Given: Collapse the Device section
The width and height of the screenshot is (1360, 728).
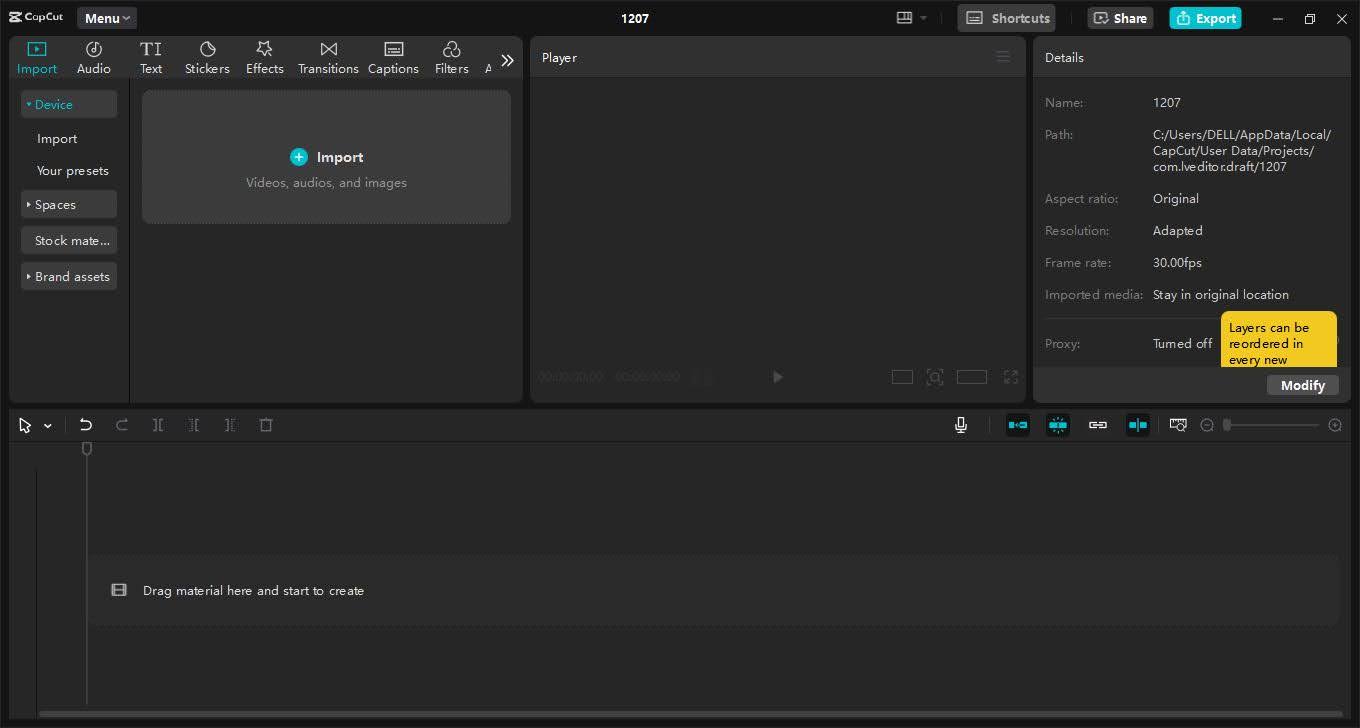Looking at the screenshot, I should click(69, 104).
